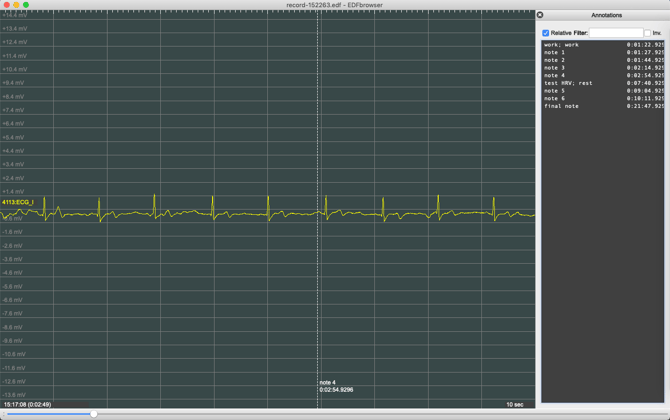This screenshot has width=670, height=420.
Task: Click the annotation Filter text field
Action: pos(615,33)
